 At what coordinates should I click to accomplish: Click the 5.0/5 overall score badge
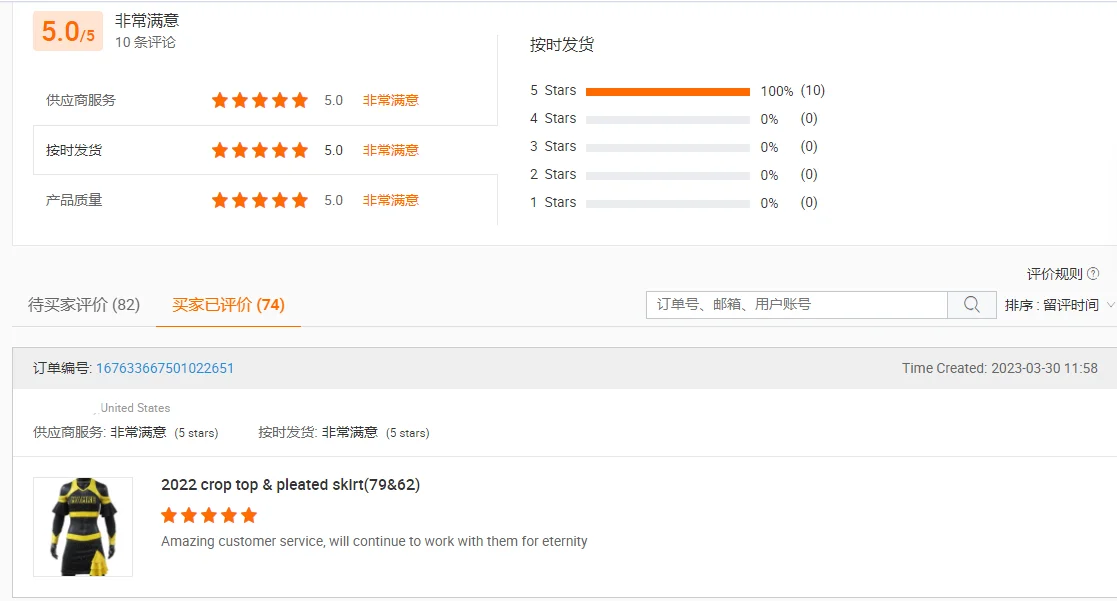68,32
